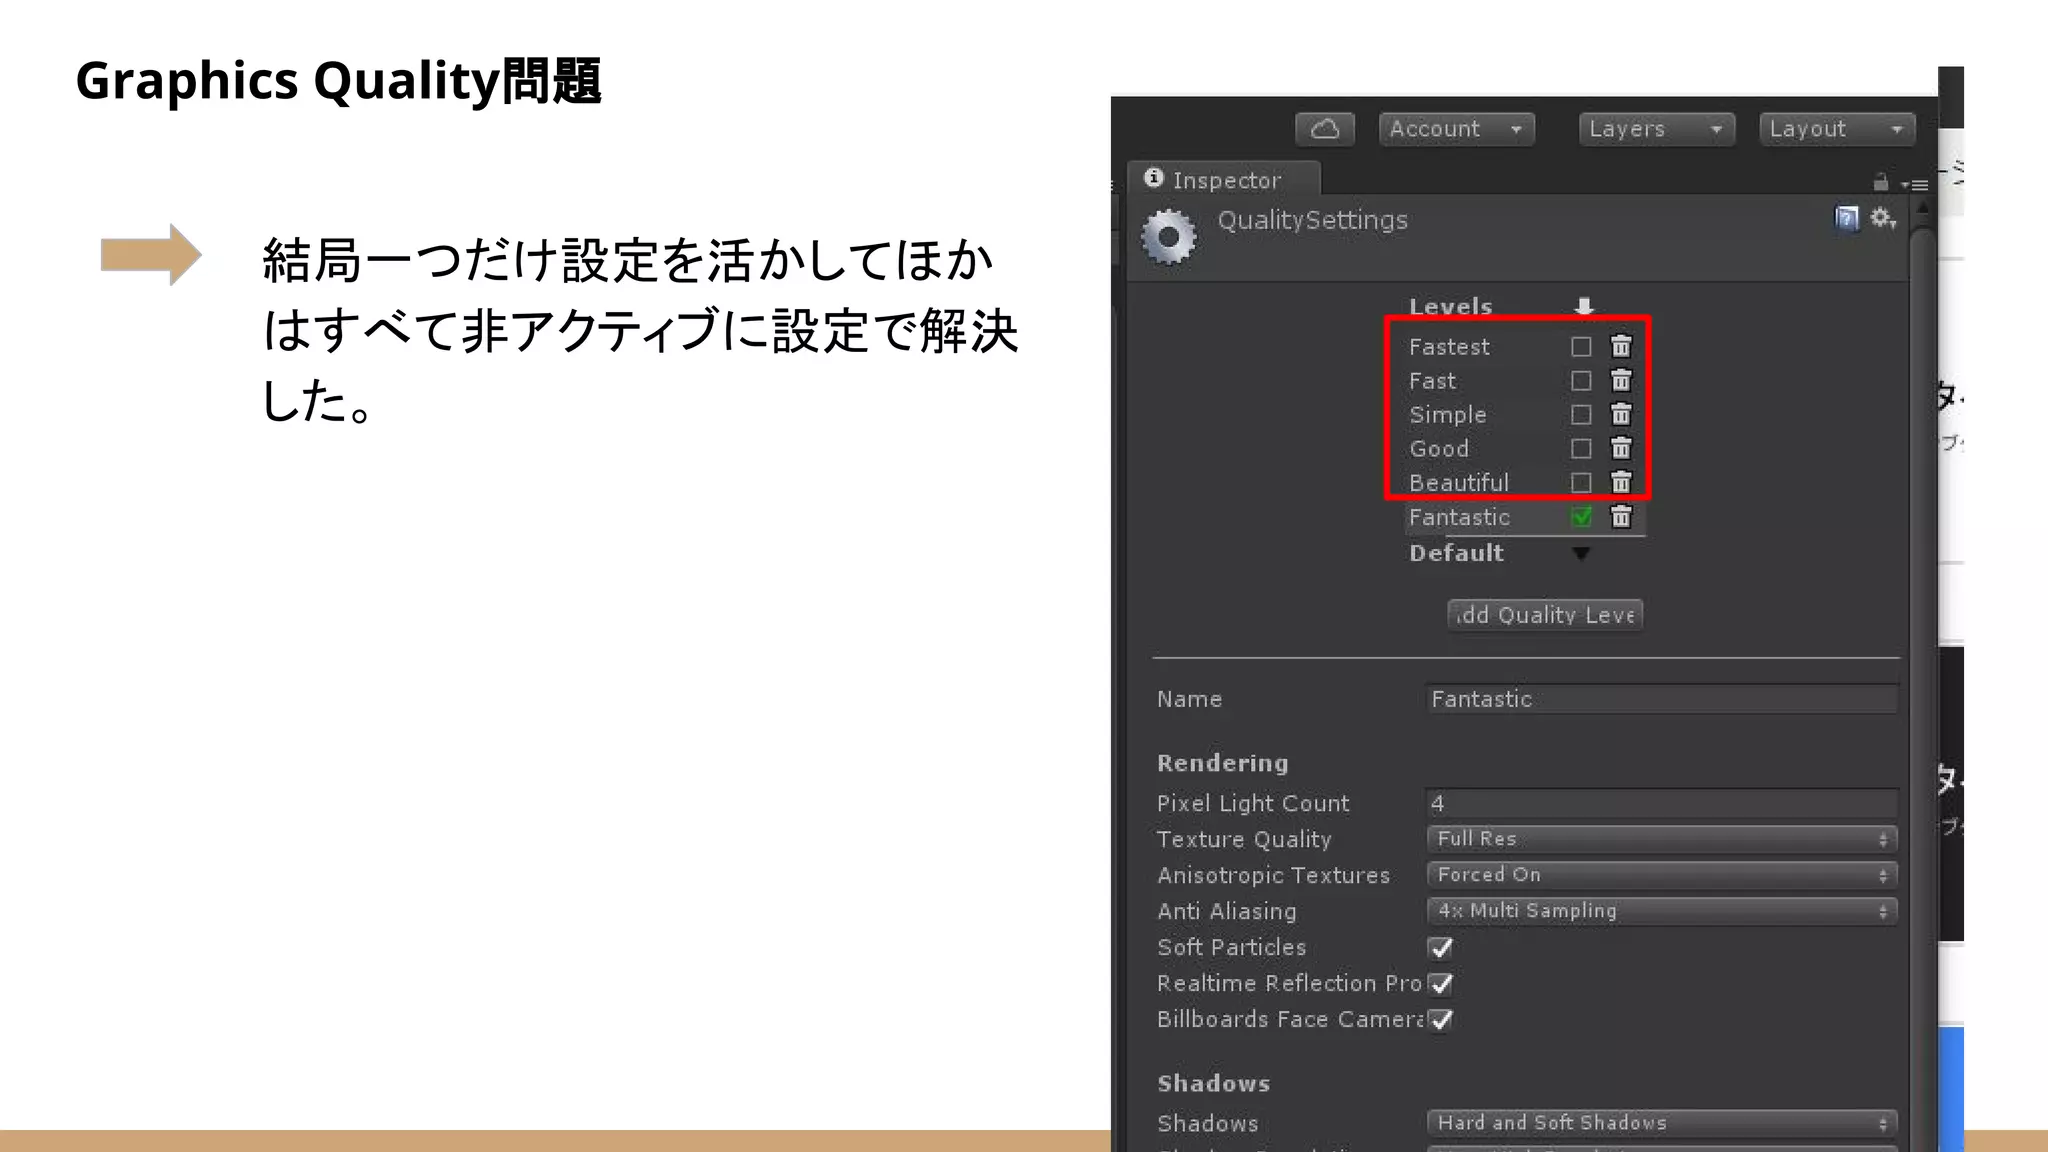Enable the Fastest quality level checkbox
The height and width of the screenshot is (1152, 2048).
point(1581,347)
